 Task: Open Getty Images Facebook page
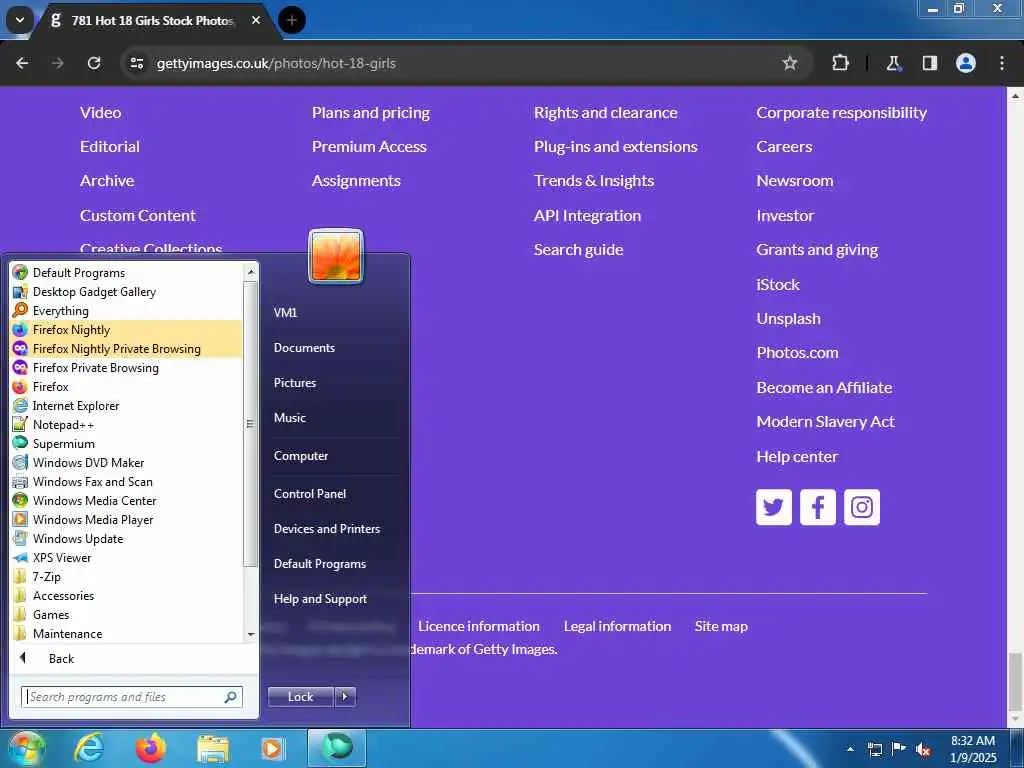[x=818, y=507]
